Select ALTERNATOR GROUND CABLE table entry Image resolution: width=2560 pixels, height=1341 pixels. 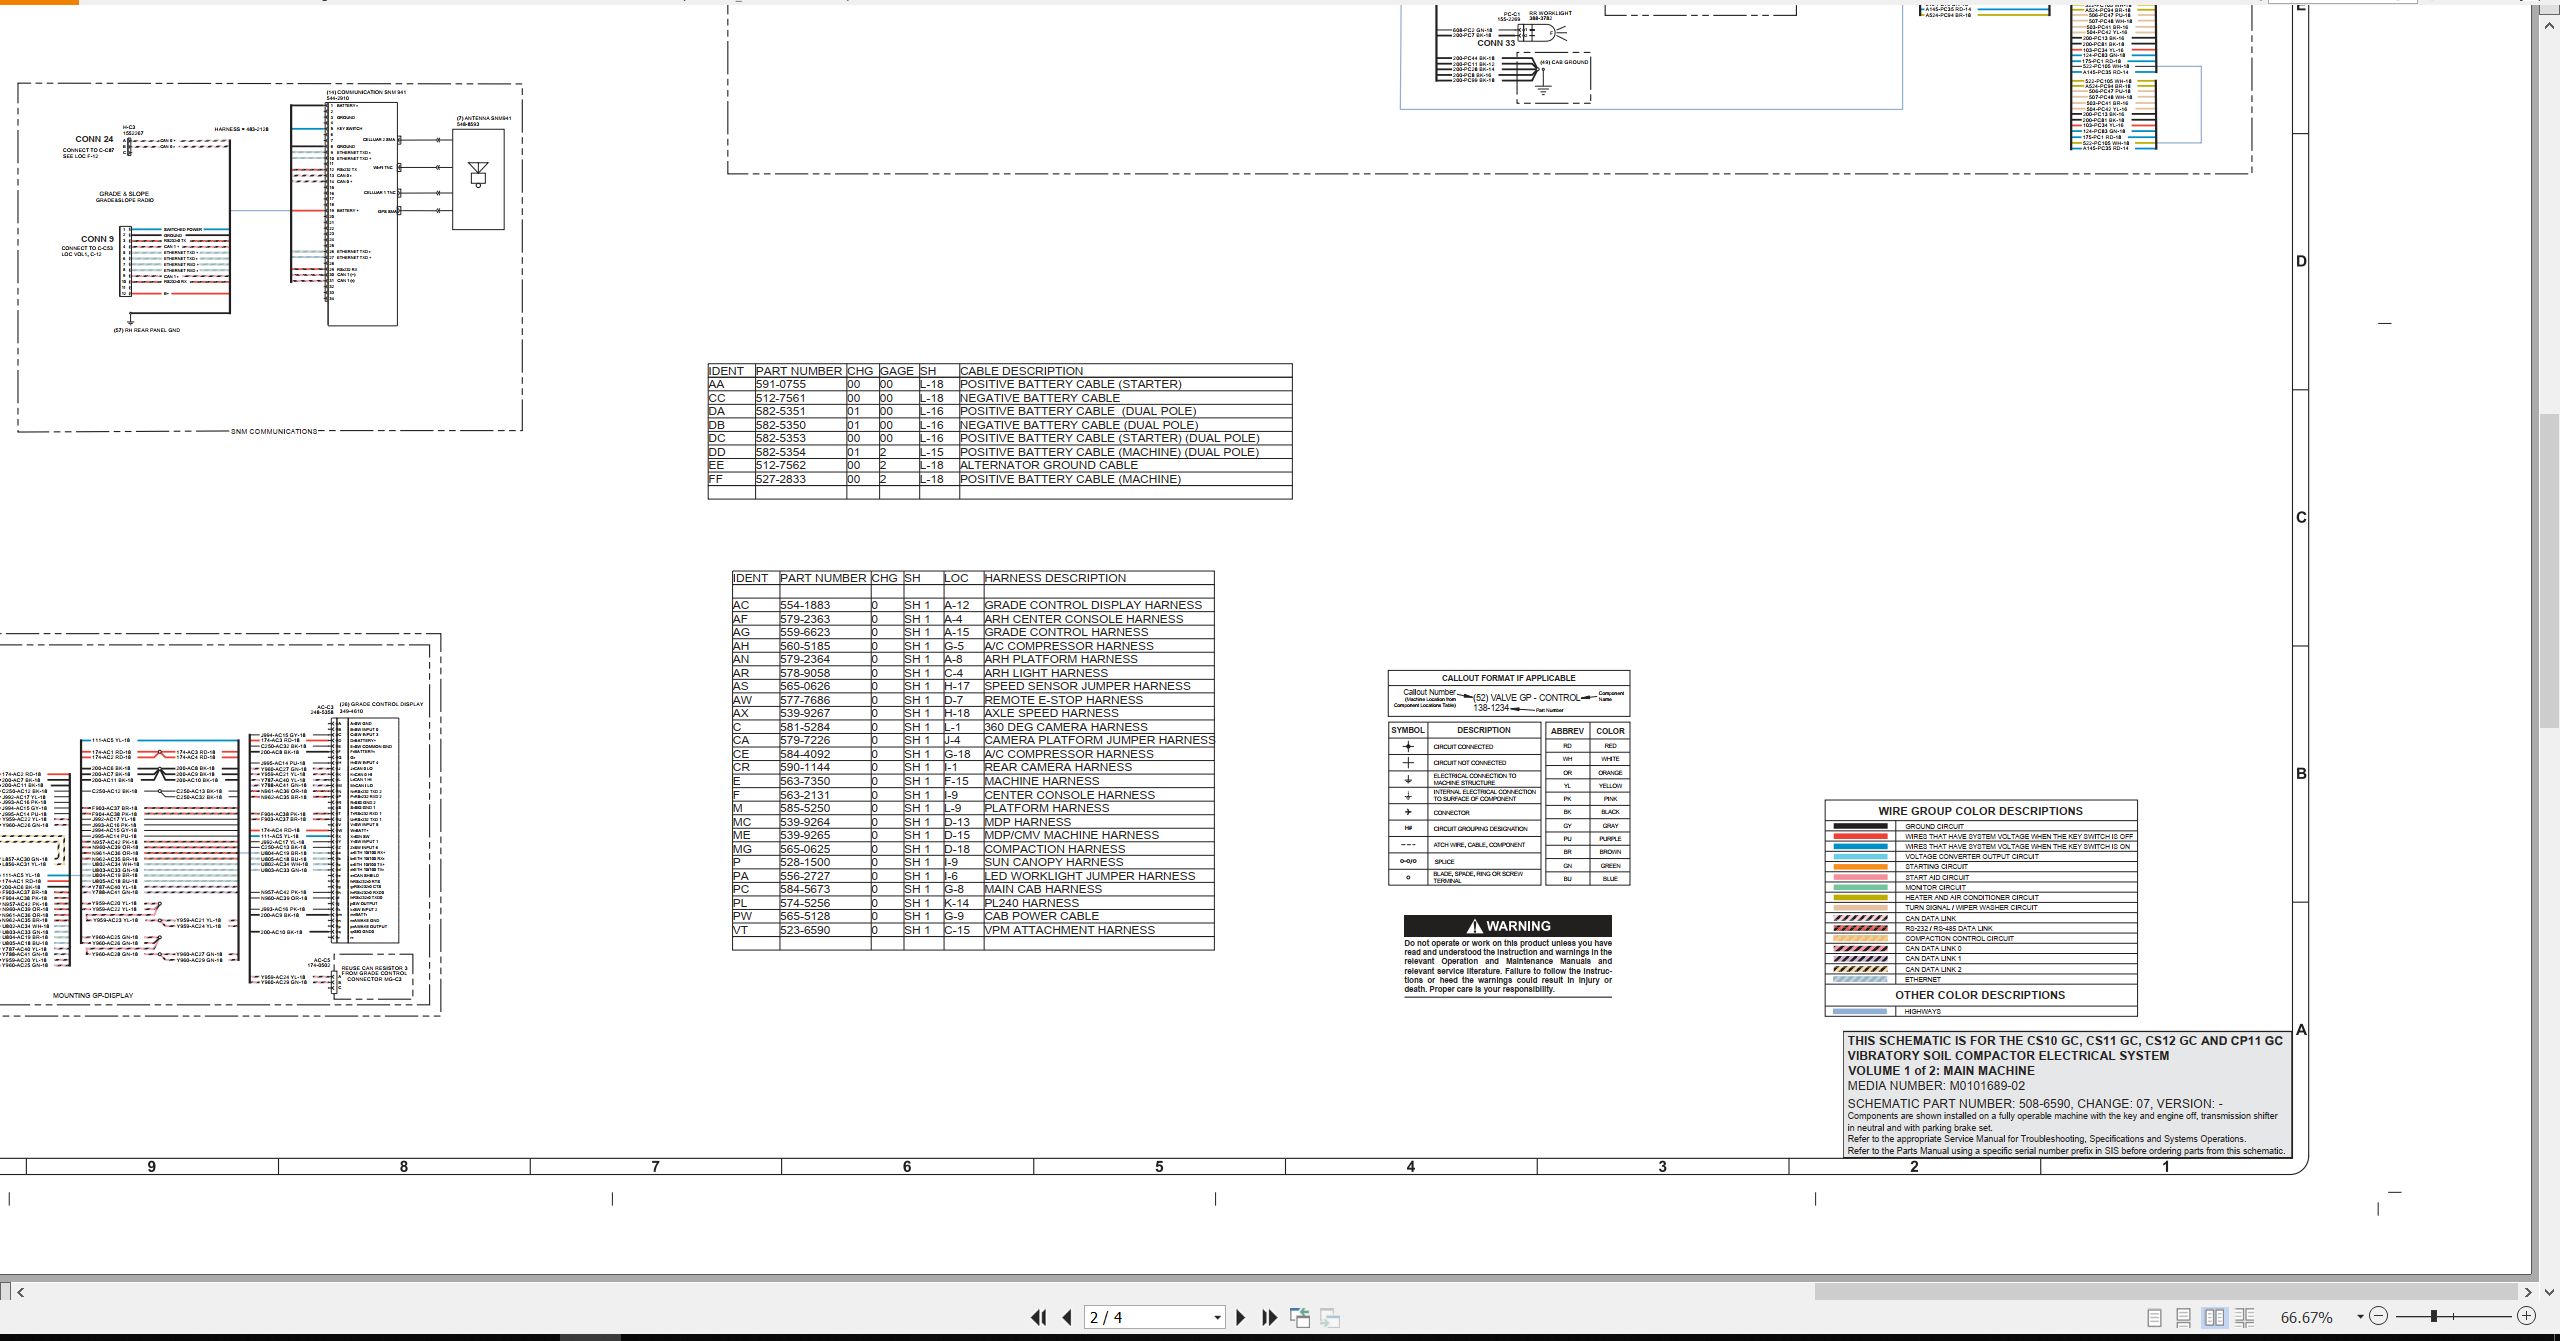(x=1048, y=465)
